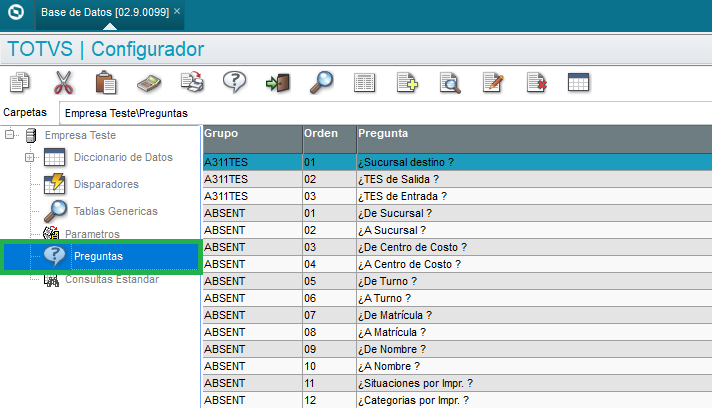
Task: Click the print spool toolbar icon
Action: 192,82
